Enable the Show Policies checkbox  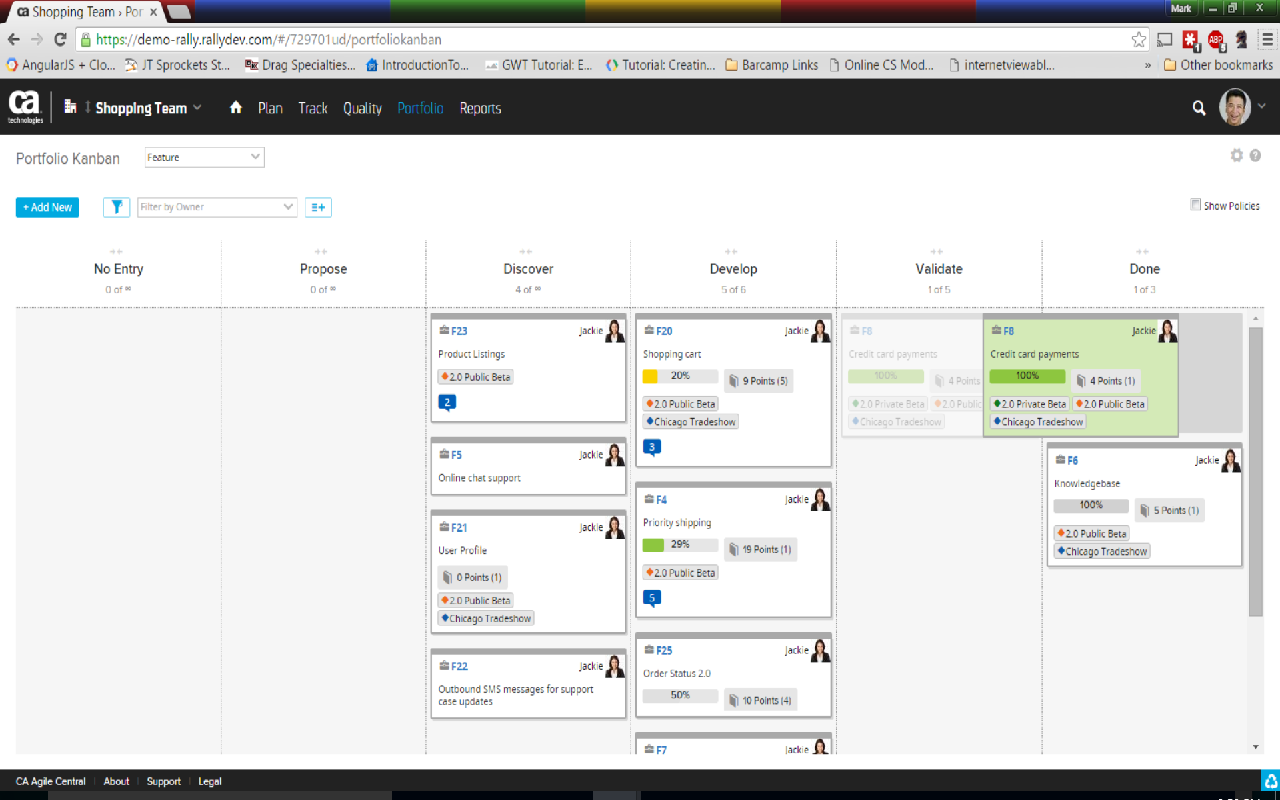point(1196,205)
